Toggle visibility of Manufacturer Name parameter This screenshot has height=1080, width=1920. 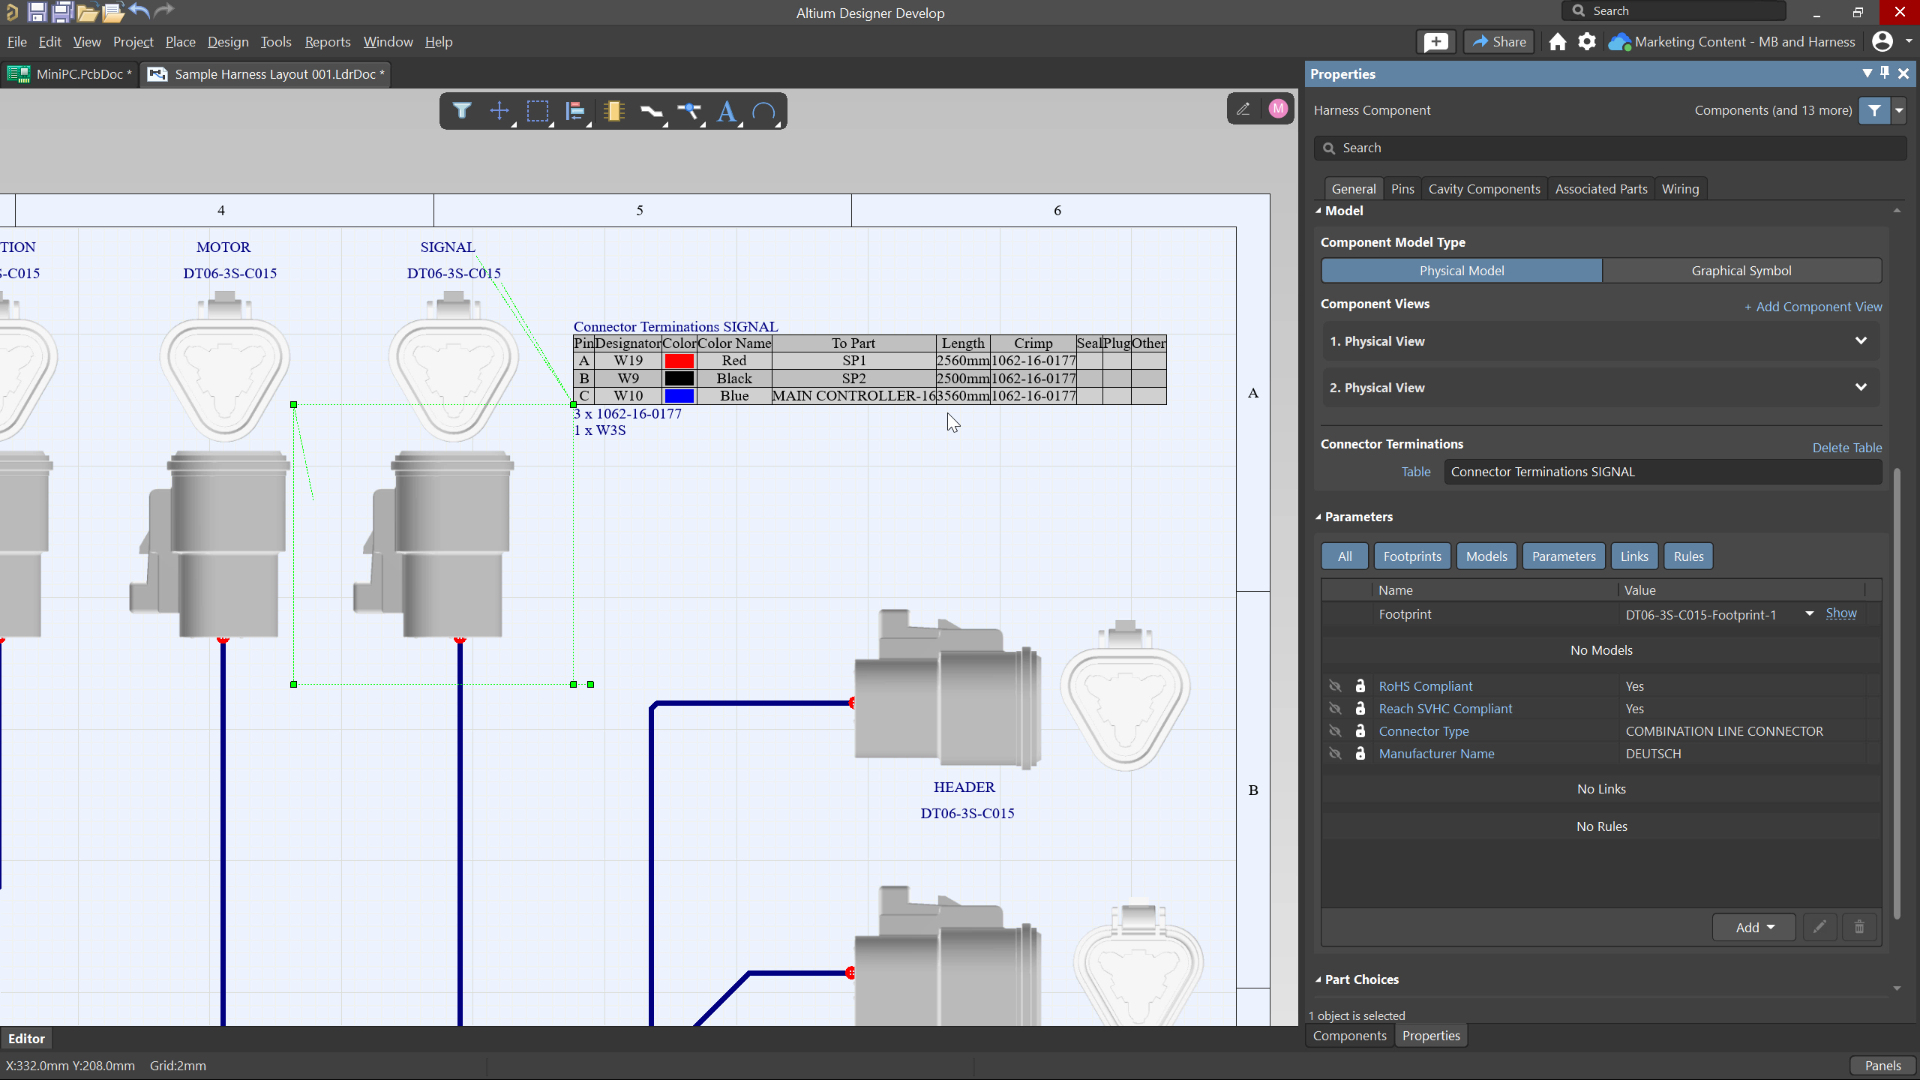(1335, 754)
